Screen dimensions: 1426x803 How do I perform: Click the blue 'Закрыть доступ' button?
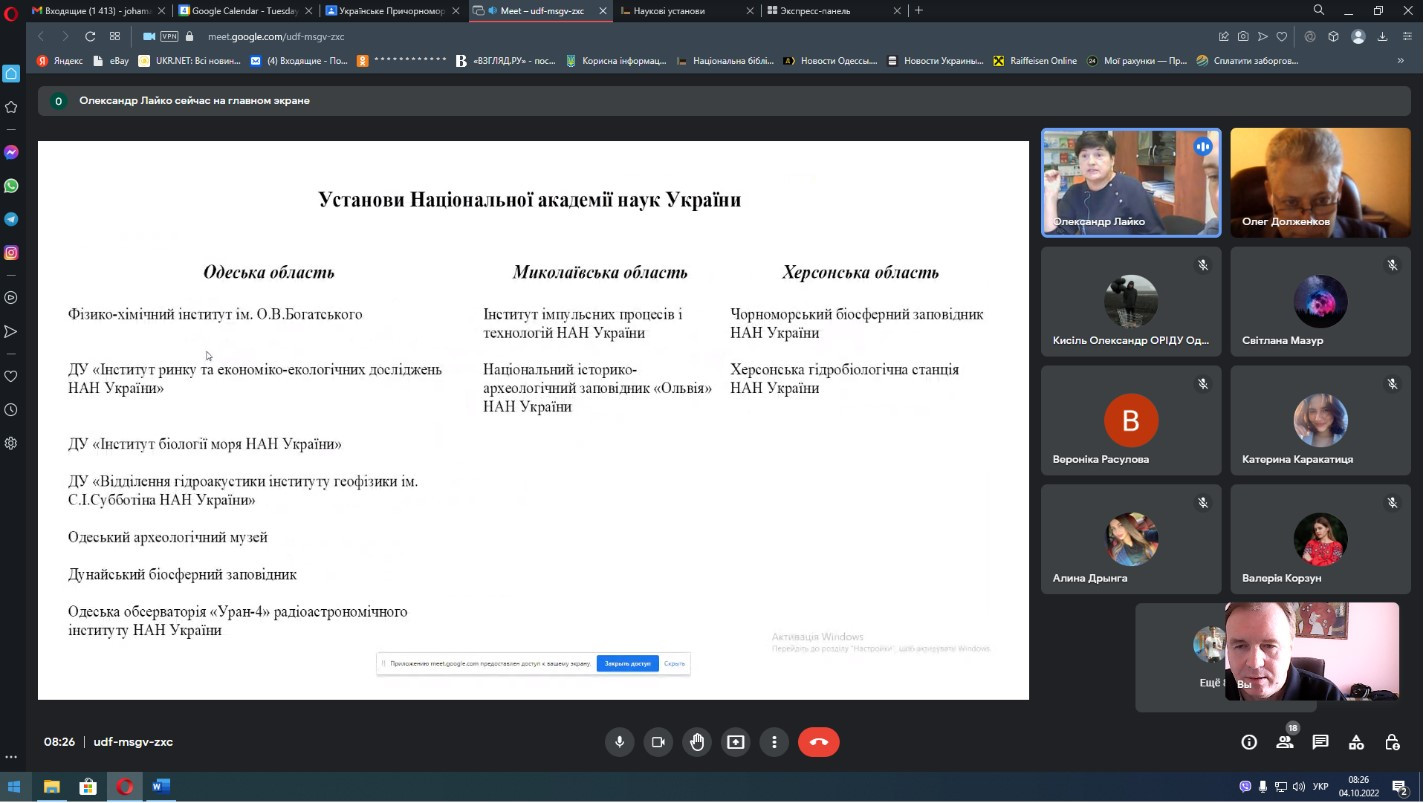[x=627, y=664]
